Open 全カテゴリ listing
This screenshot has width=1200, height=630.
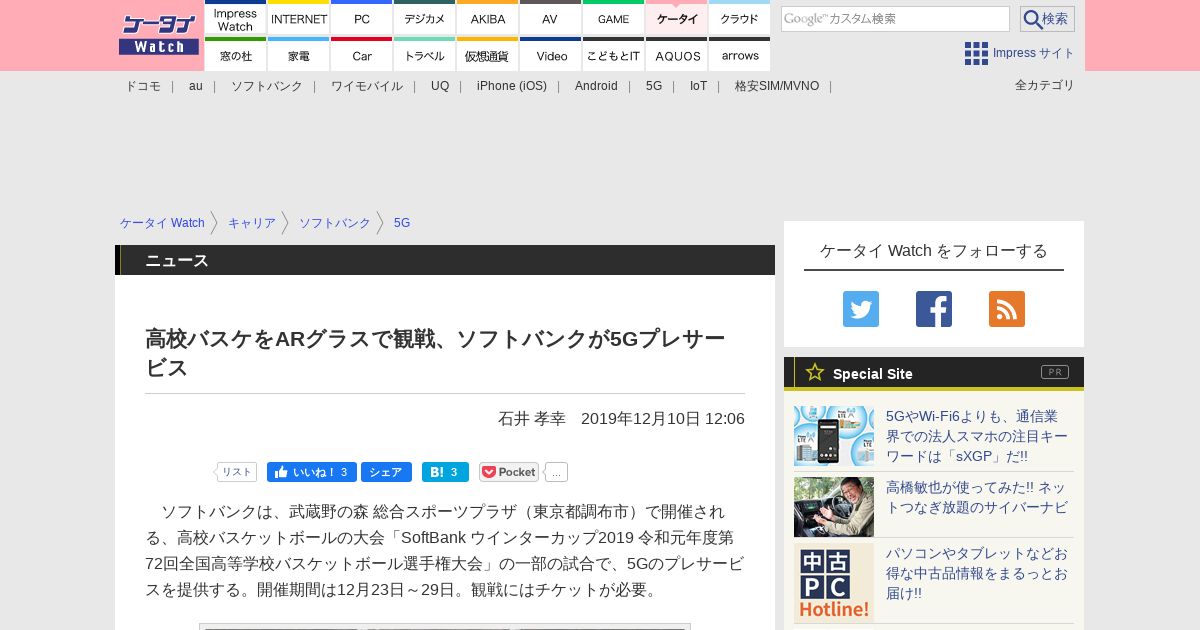(1045, 85)
